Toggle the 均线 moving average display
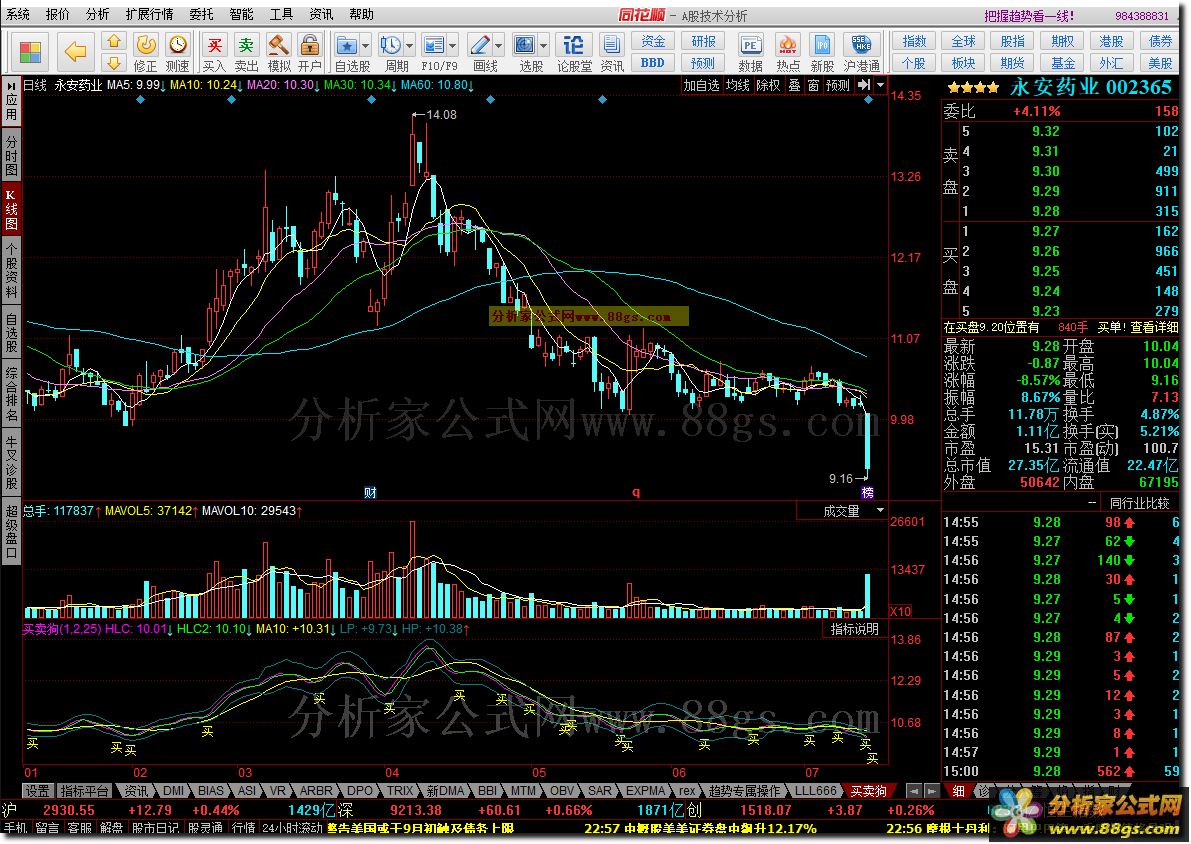 pos(738,85)
